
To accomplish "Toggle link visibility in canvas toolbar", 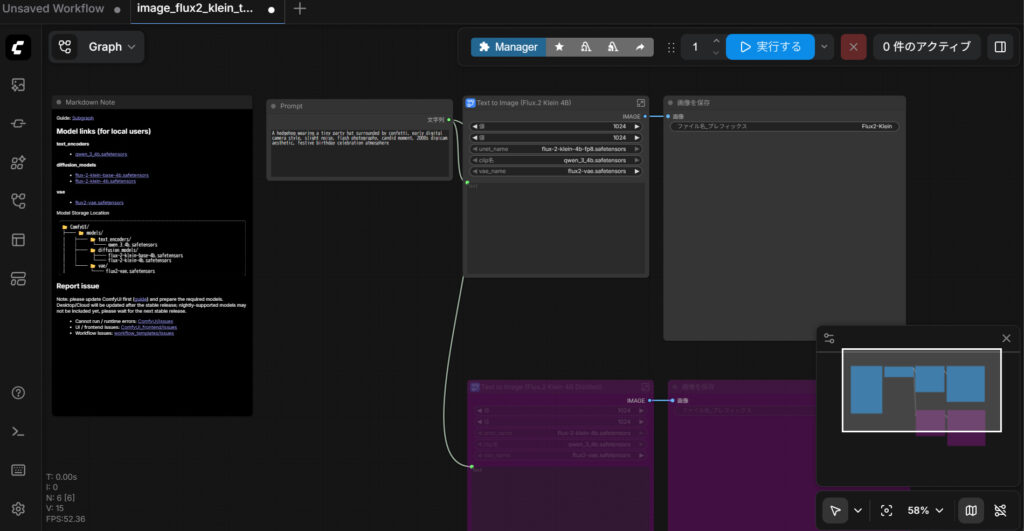I will tap(1001, 510).
